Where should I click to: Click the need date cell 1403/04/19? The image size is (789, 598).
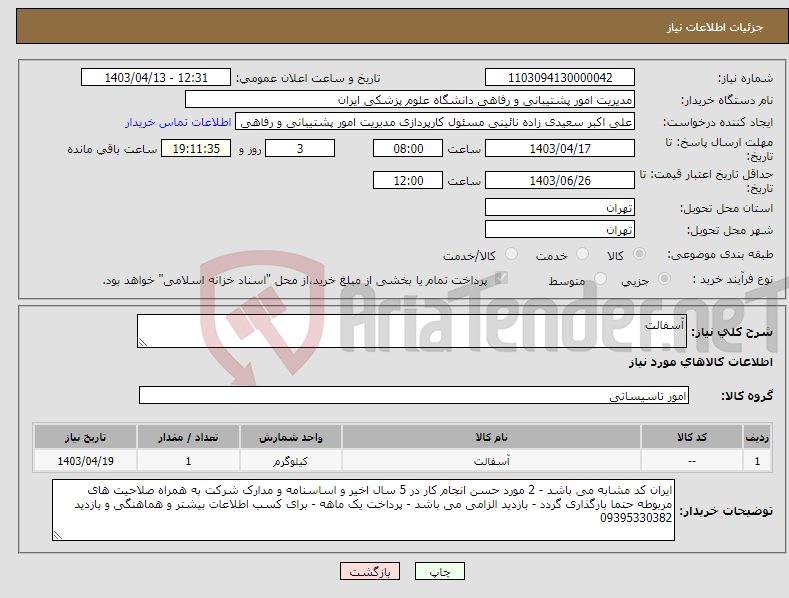tap(86, 461)
